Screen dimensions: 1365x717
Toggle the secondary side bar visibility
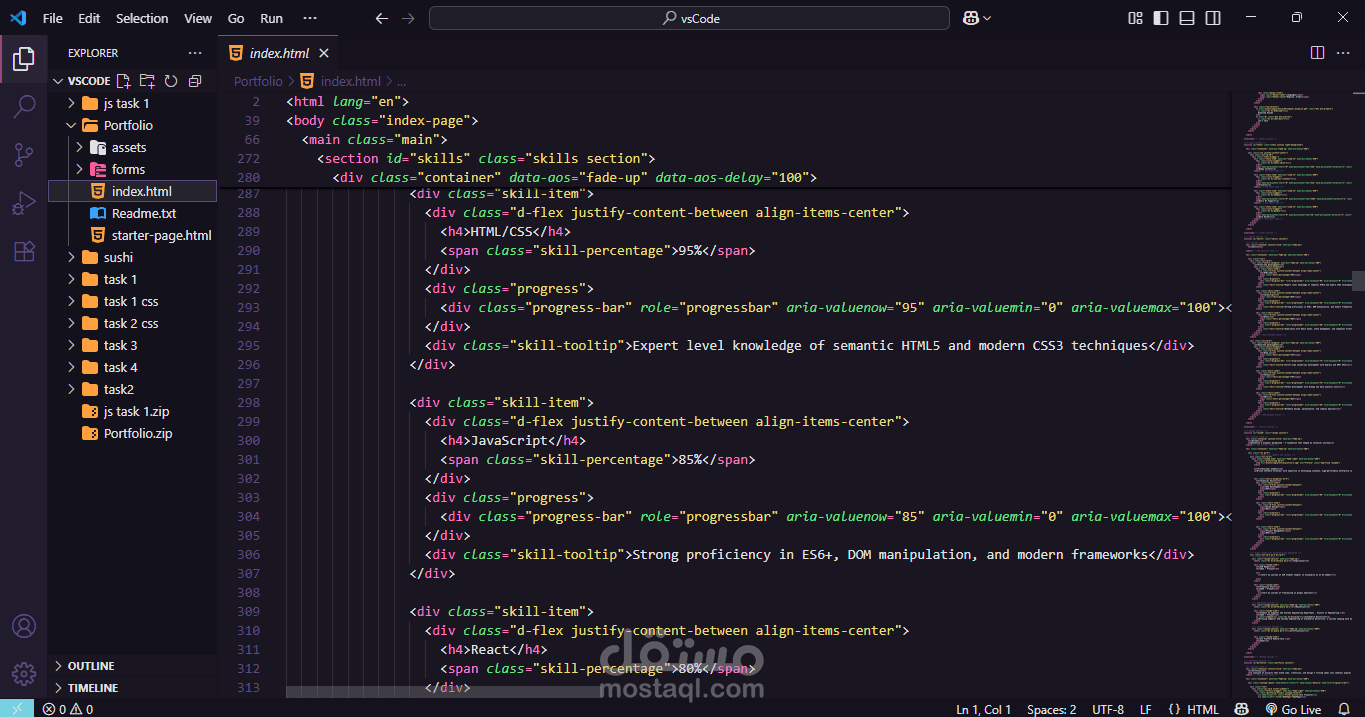tap(1213, 18)
